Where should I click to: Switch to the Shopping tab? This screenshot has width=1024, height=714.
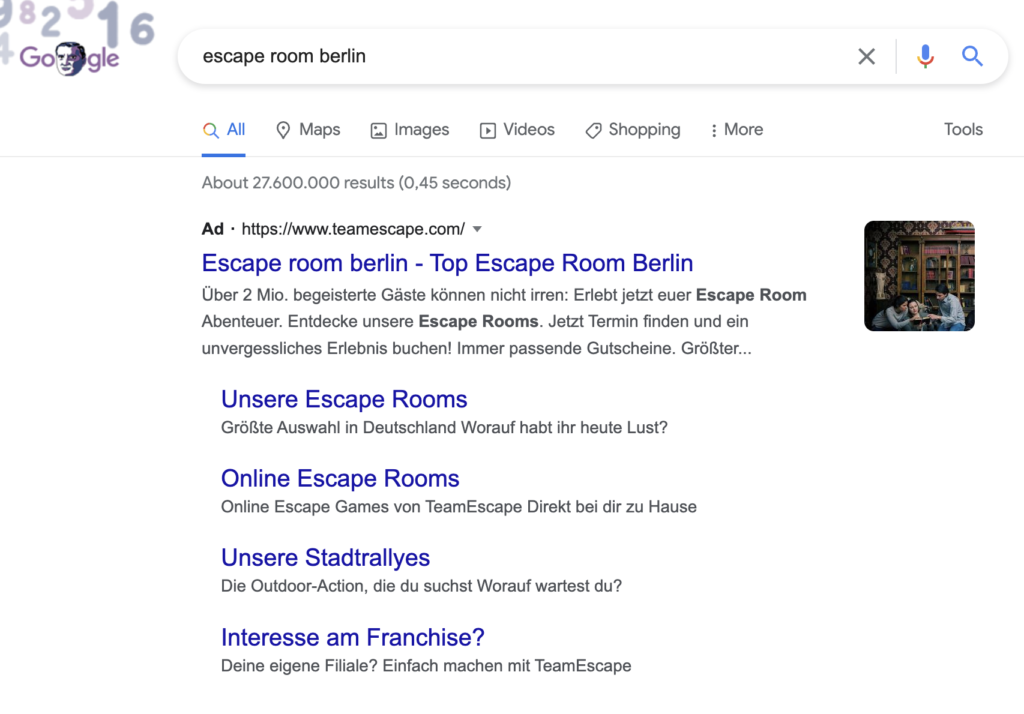632,130
